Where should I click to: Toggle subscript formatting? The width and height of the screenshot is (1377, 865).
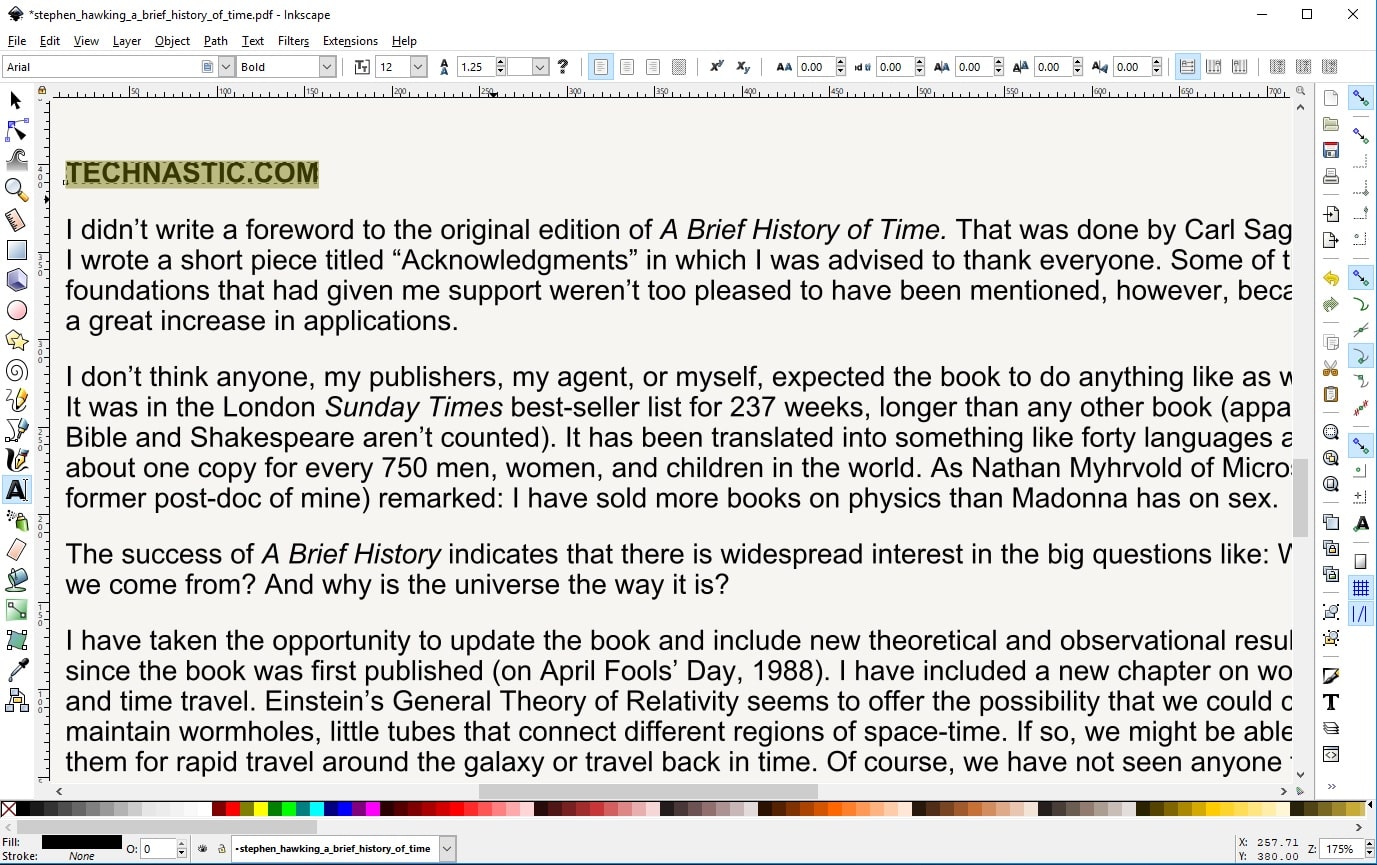[743, 67]
